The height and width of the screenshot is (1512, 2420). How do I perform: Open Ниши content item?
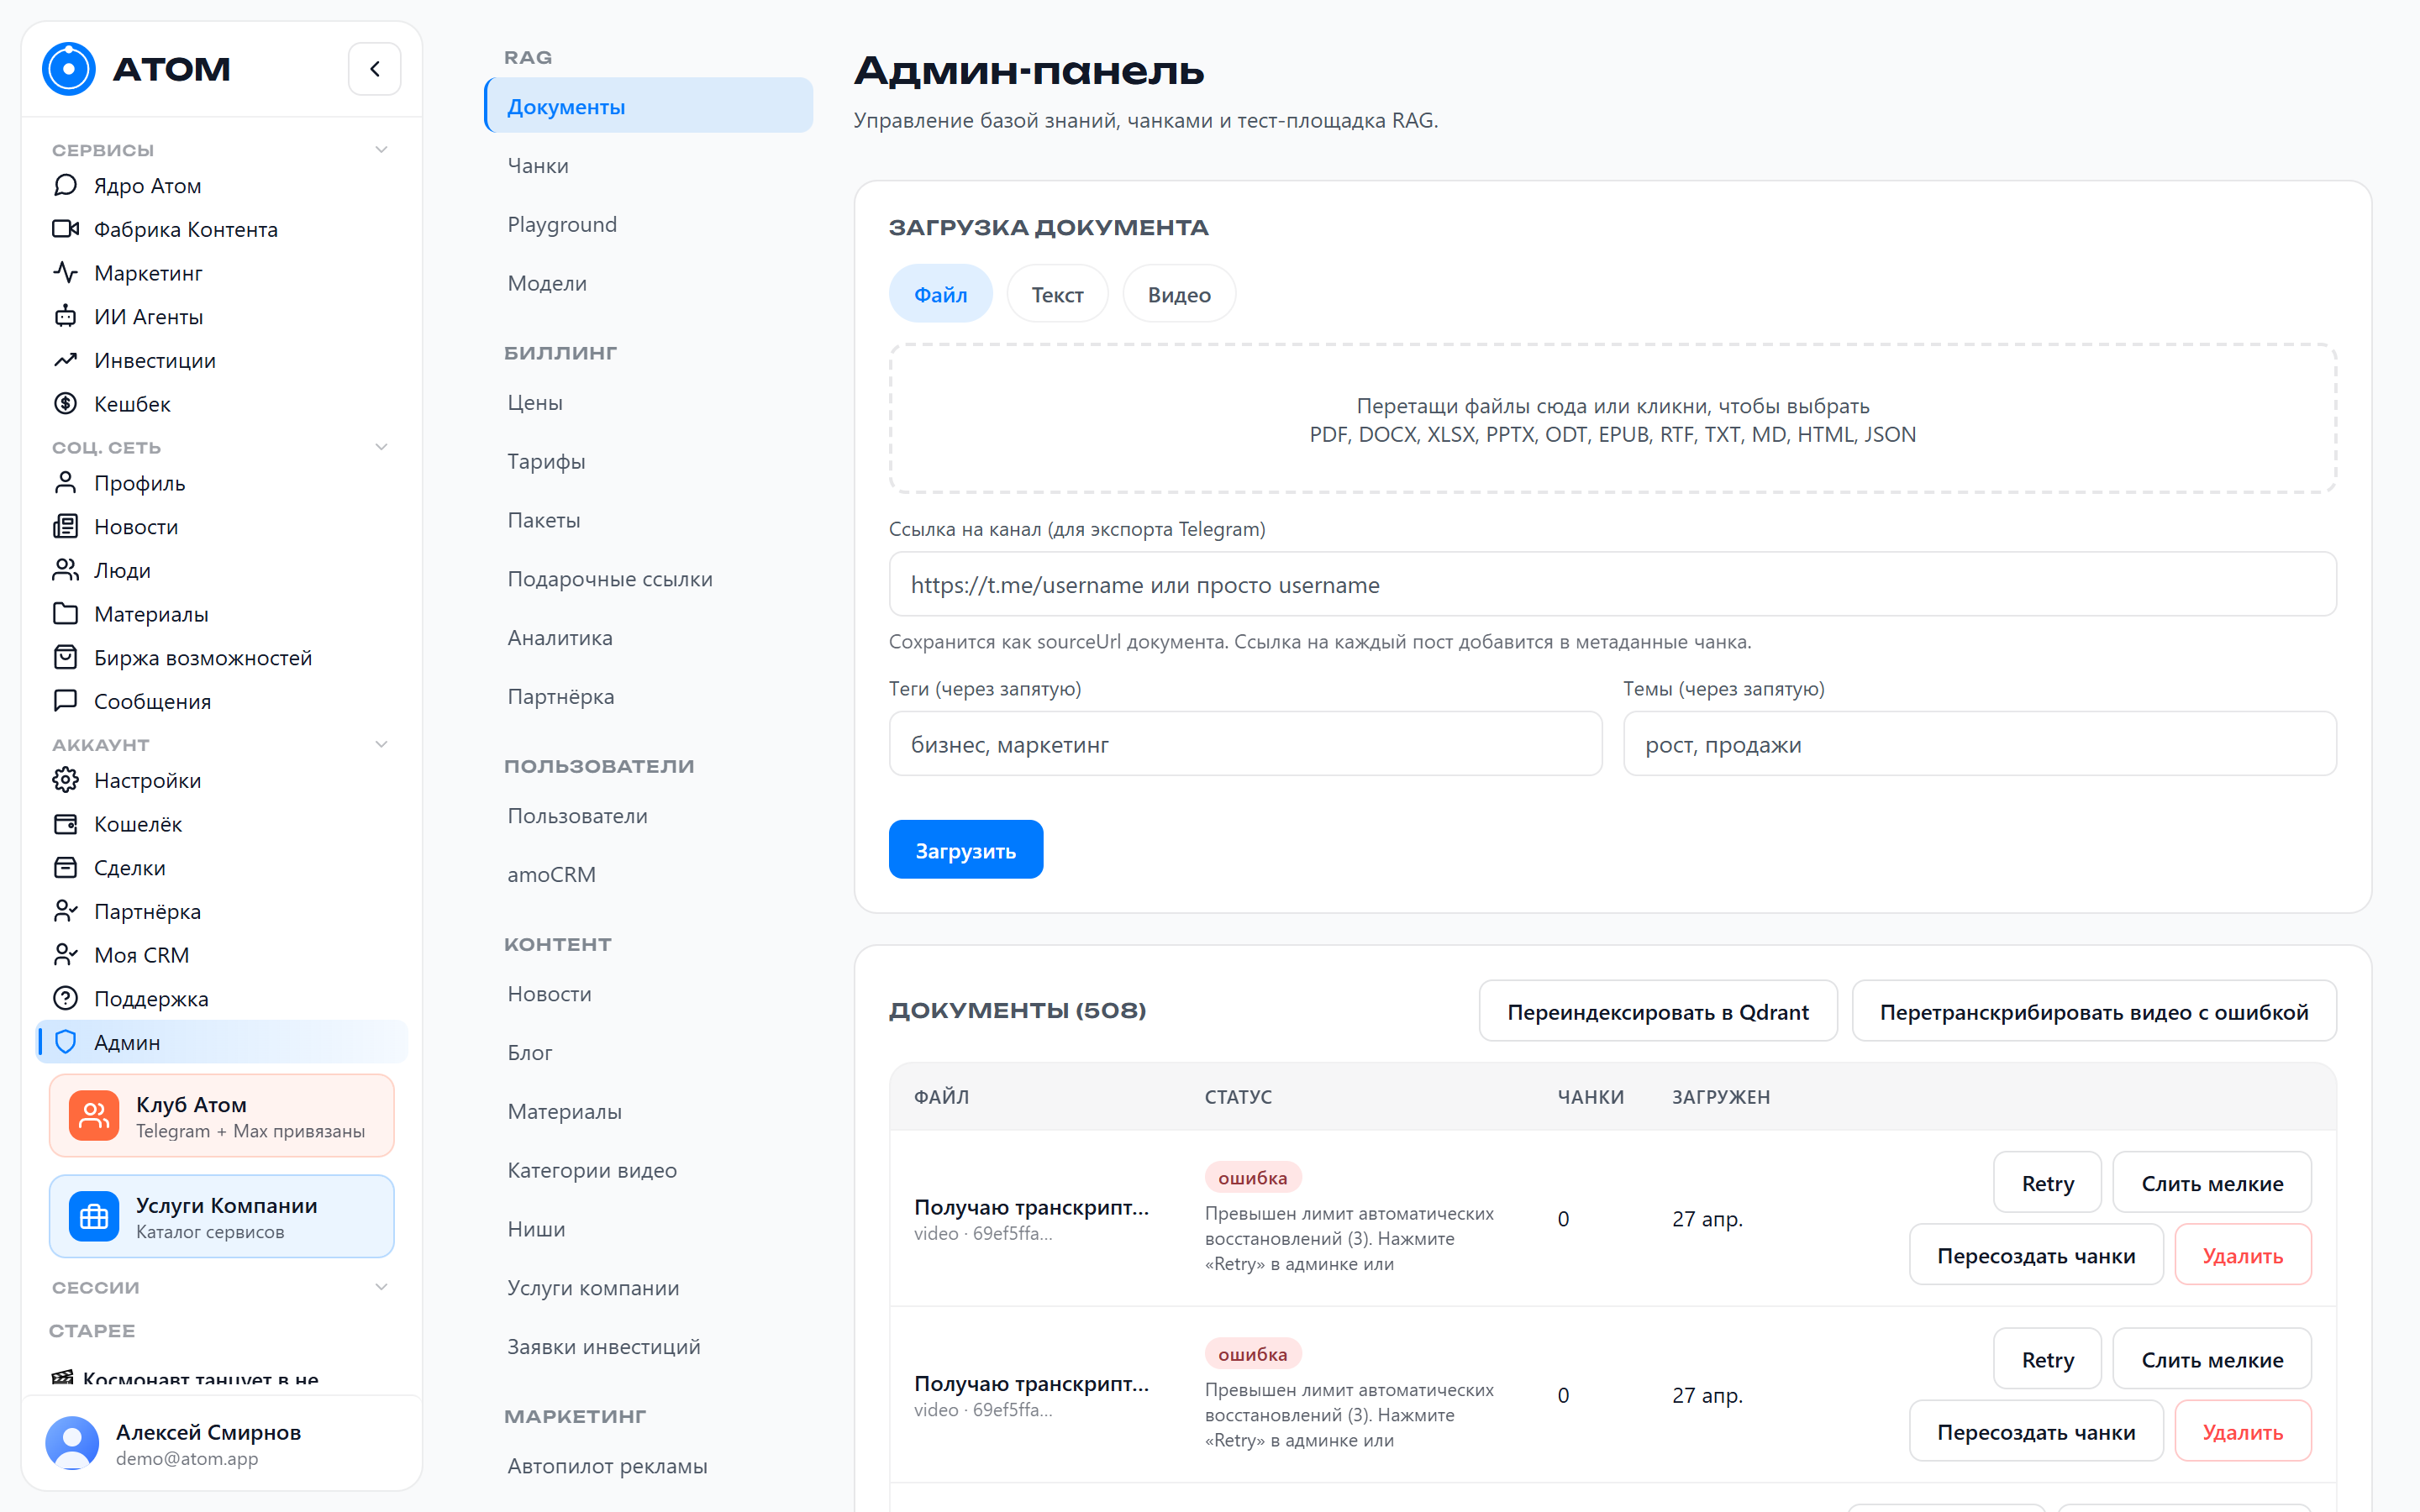point(648,1229)
